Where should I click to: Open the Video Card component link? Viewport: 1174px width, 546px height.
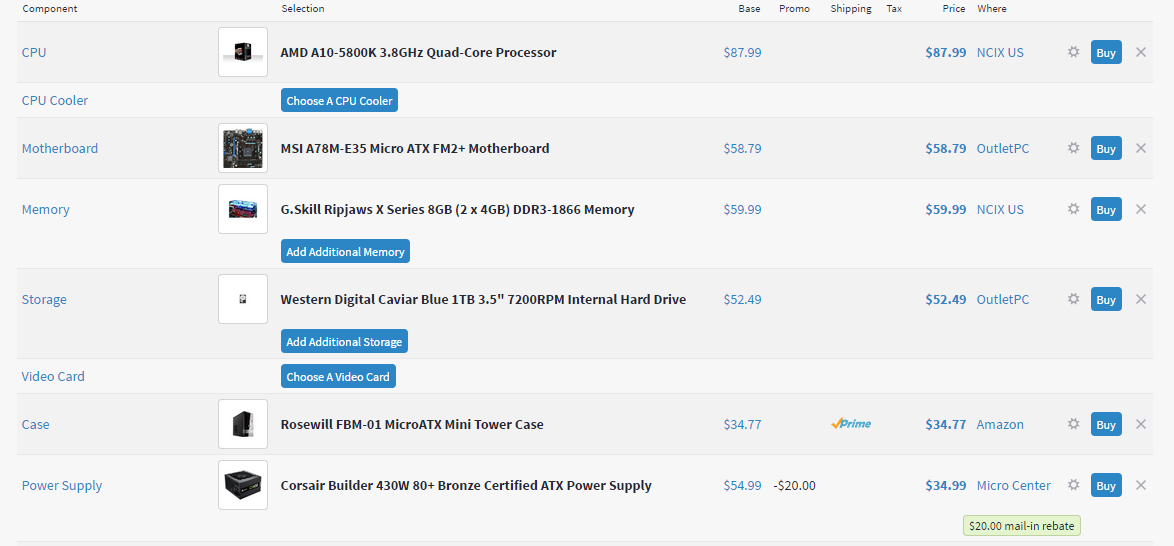[53, 376]
